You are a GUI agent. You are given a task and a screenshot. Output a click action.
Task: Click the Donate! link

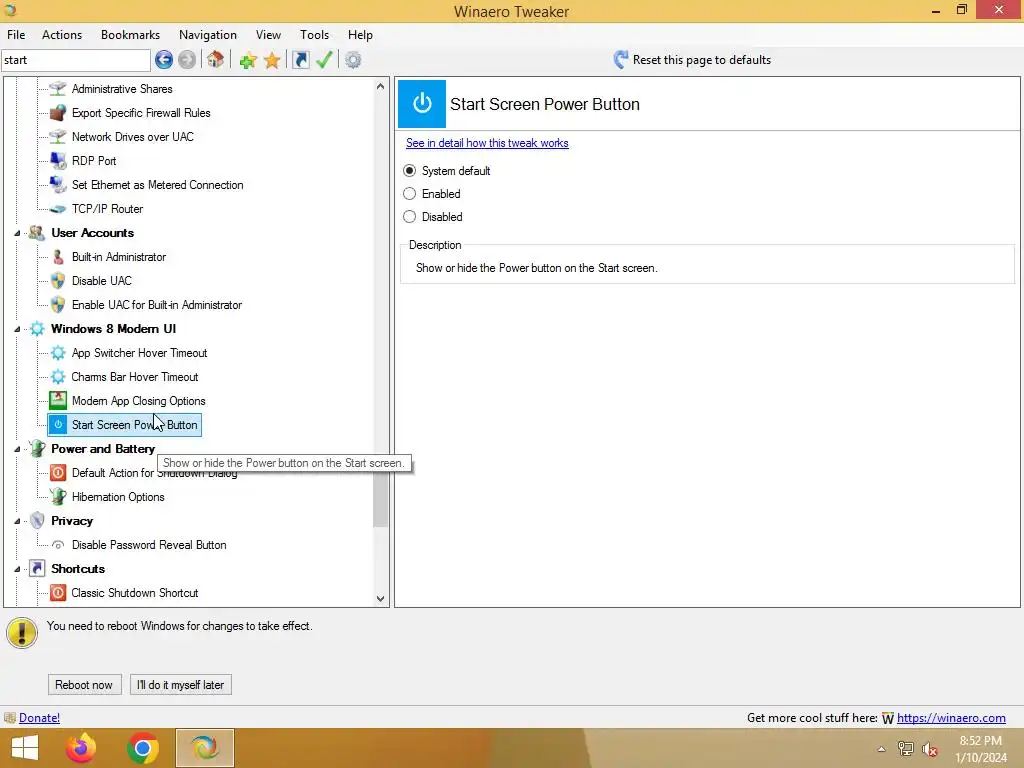tap(39, 718)
